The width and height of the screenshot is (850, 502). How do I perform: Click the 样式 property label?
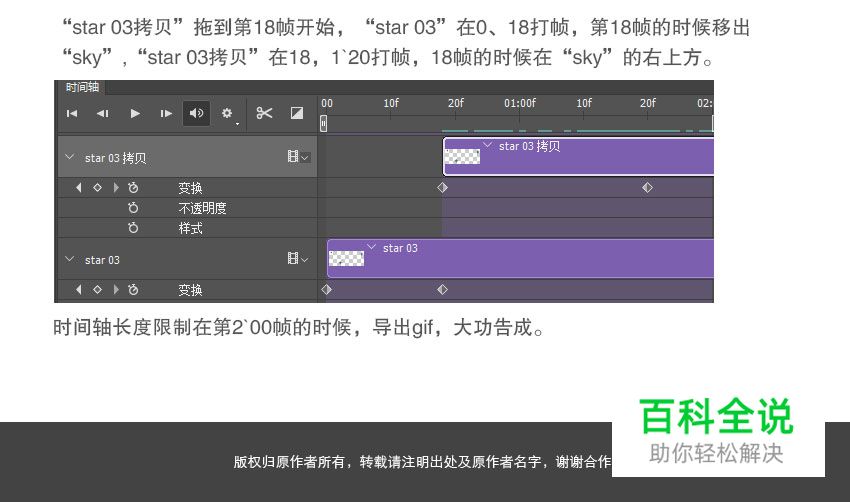[190, 228]
